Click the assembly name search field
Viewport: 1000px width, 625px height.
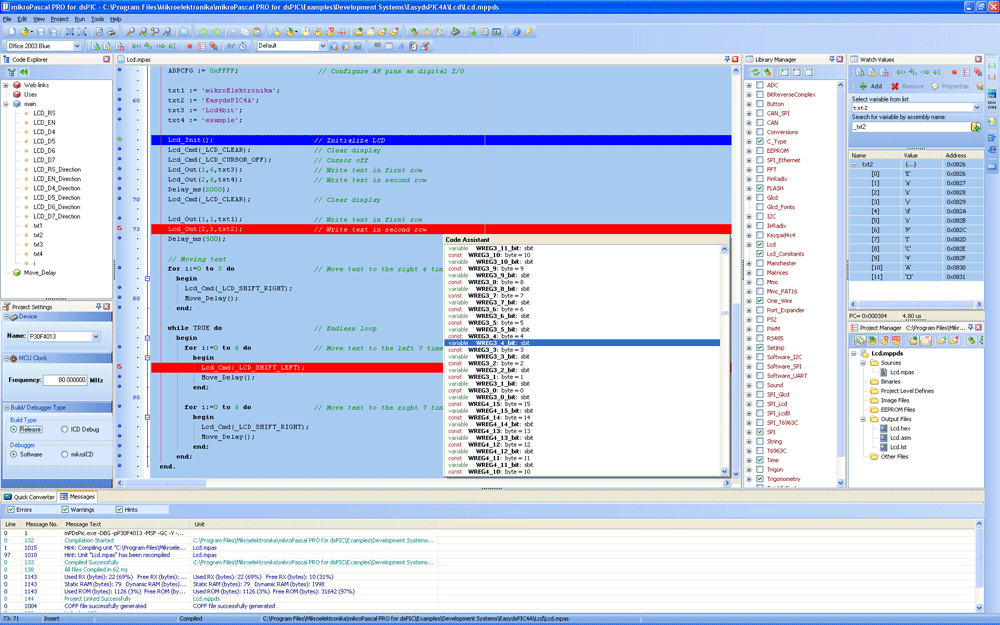click(x=911, y=127)
